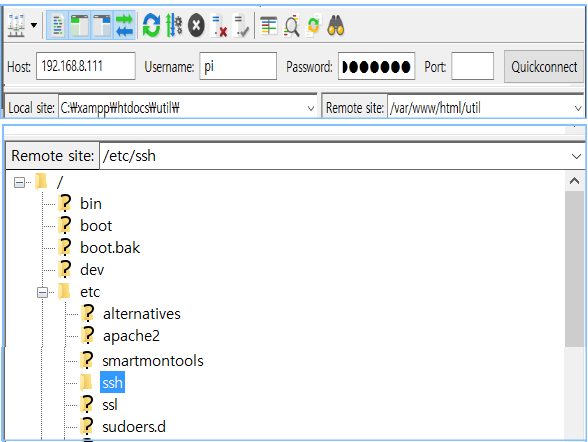Refresh the file and folder lists
588x442 pixels.
point(151,25)
